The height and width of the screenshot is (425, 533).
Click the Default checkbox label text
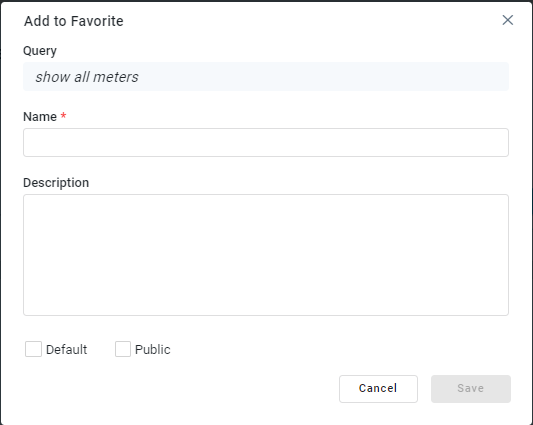click(x=67, y=350)
